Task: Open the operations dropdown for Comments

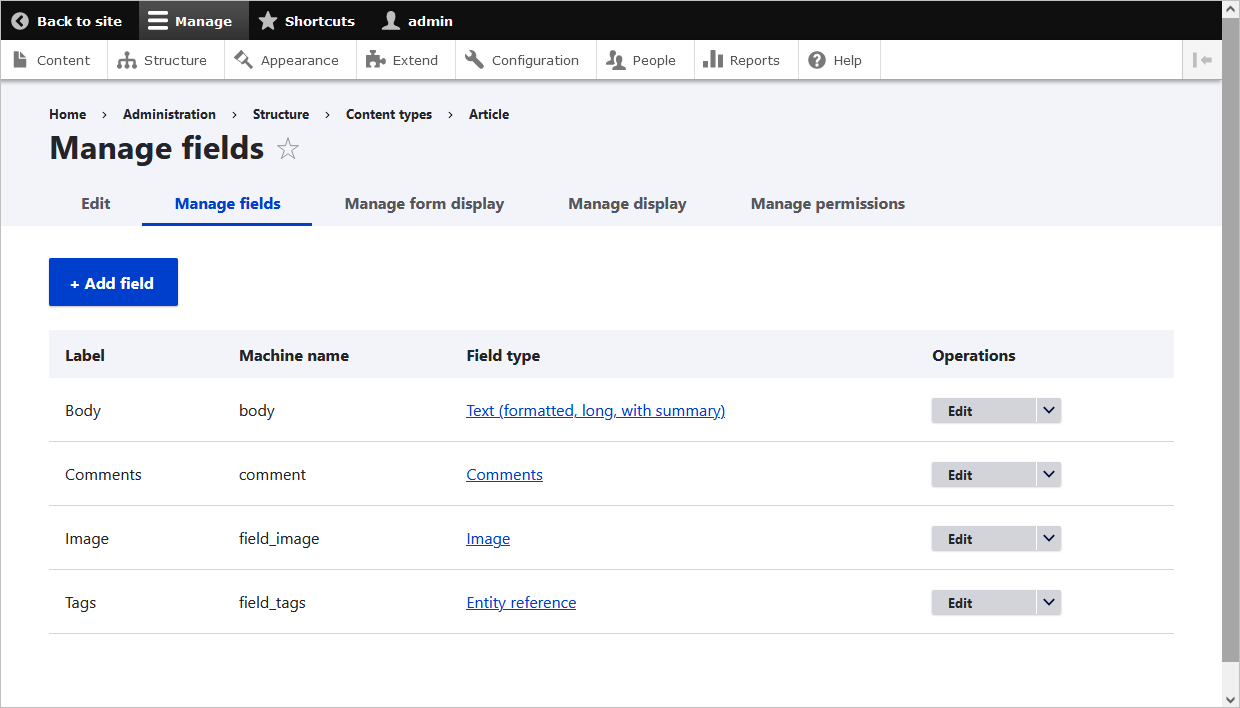Action: [x=1048, y=474]
